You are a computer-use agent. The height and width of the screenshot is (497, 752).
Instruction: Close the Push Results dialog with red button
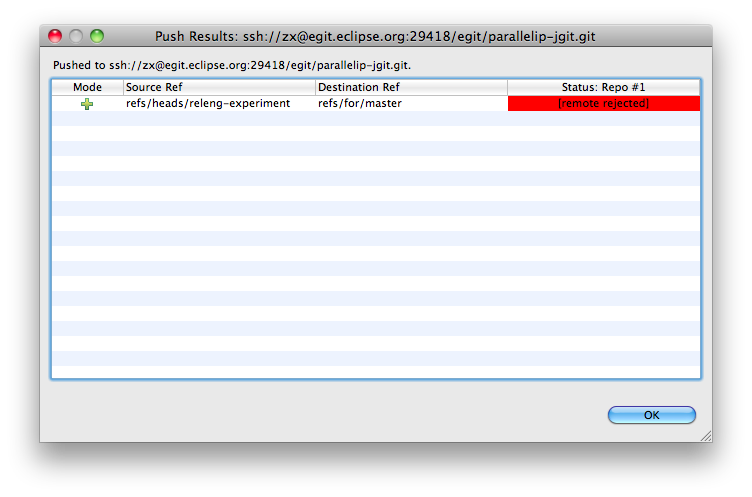[55, 36]
